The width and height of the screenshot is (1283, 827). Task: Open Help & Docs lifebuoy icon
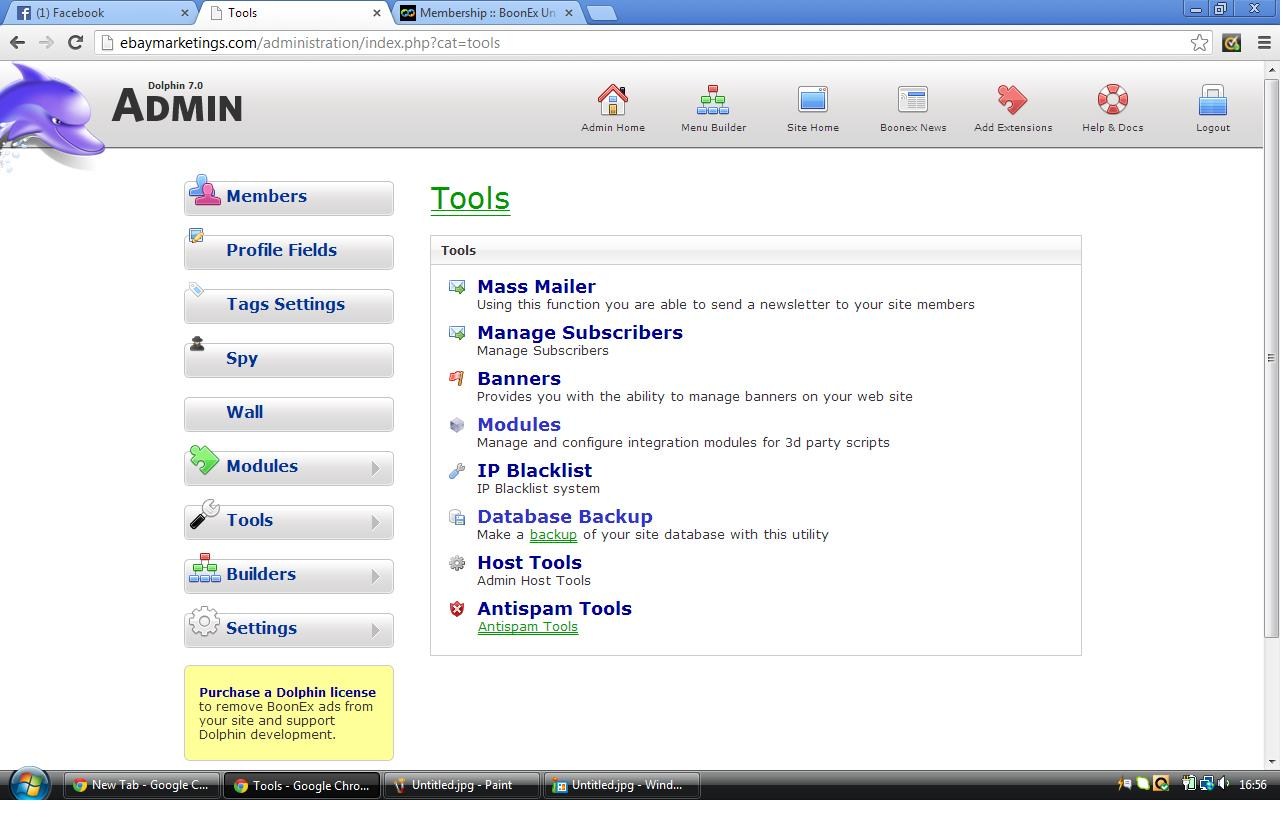[1112, 100]
